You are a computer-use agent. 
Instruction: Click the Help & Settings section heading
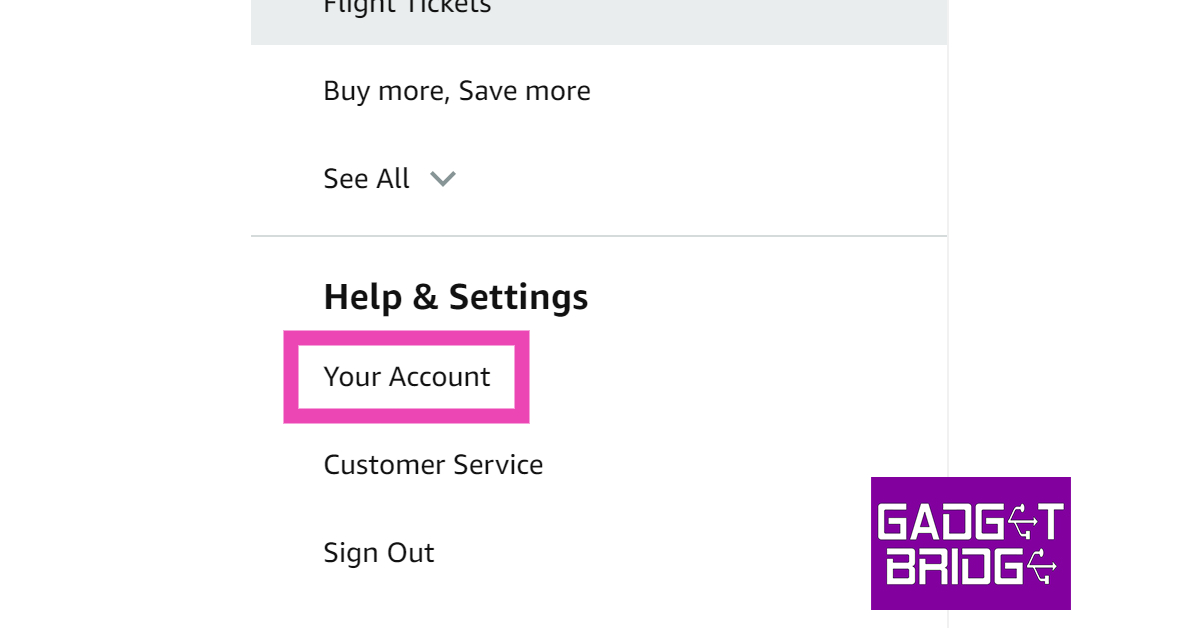455,297
